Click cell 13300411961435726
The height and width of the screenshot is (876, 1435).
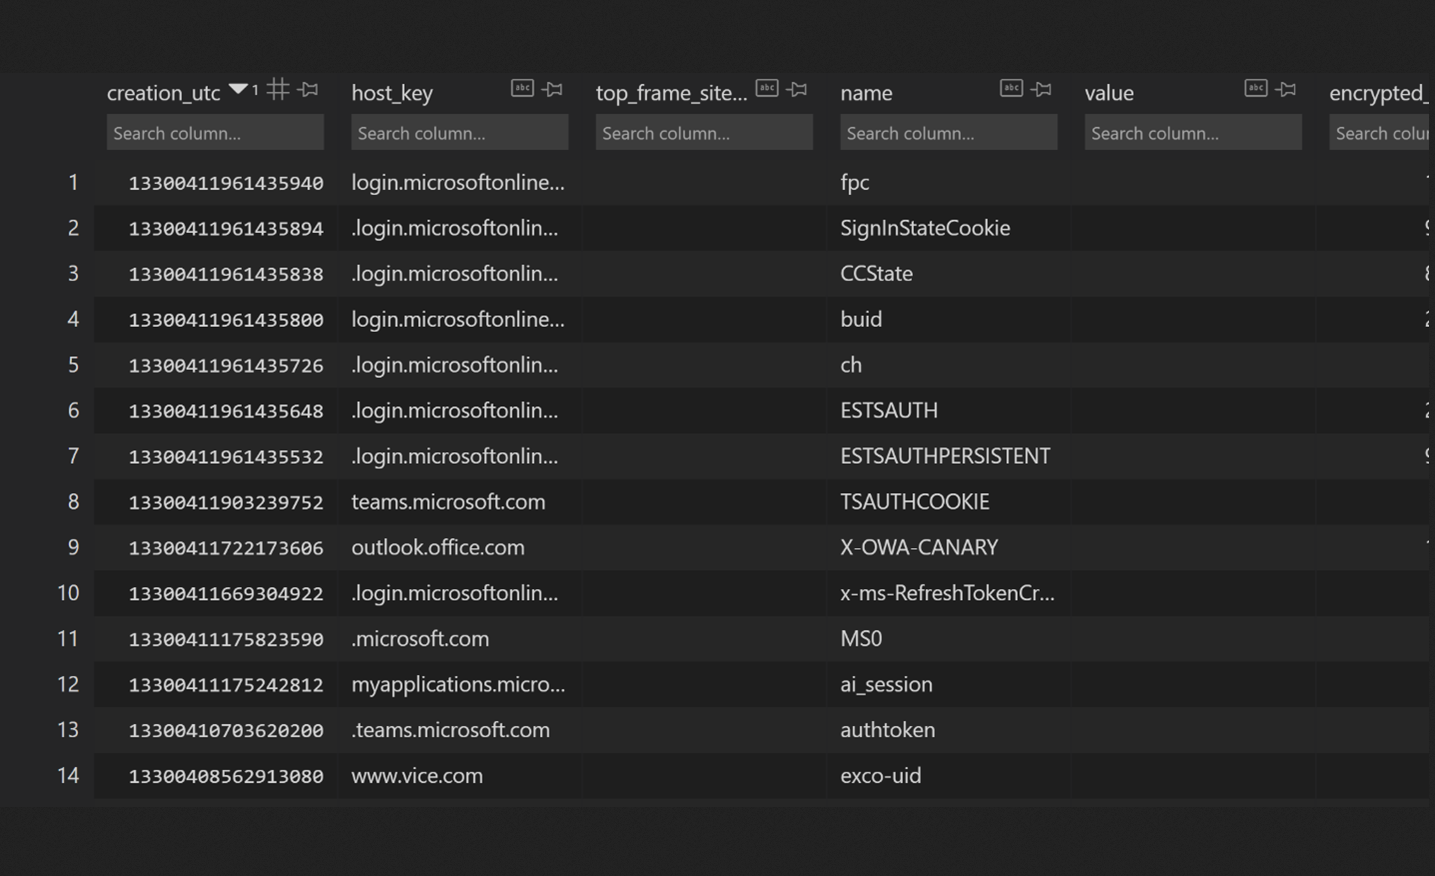coord(226,366)
